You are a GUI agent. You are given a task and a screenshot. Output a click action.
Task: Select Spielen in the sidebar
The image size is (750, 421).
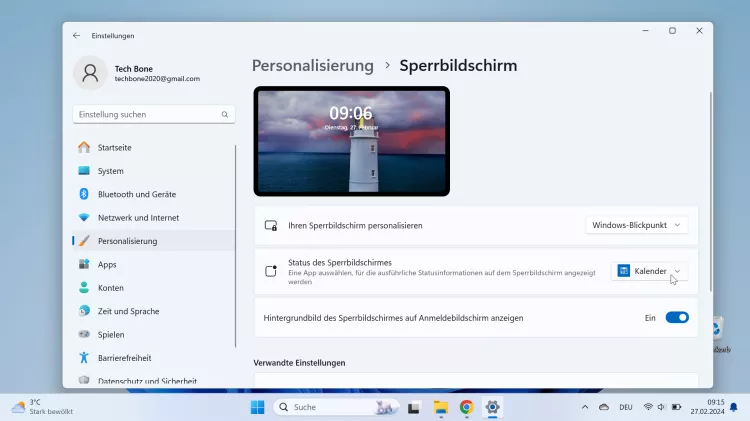(154, 334)
